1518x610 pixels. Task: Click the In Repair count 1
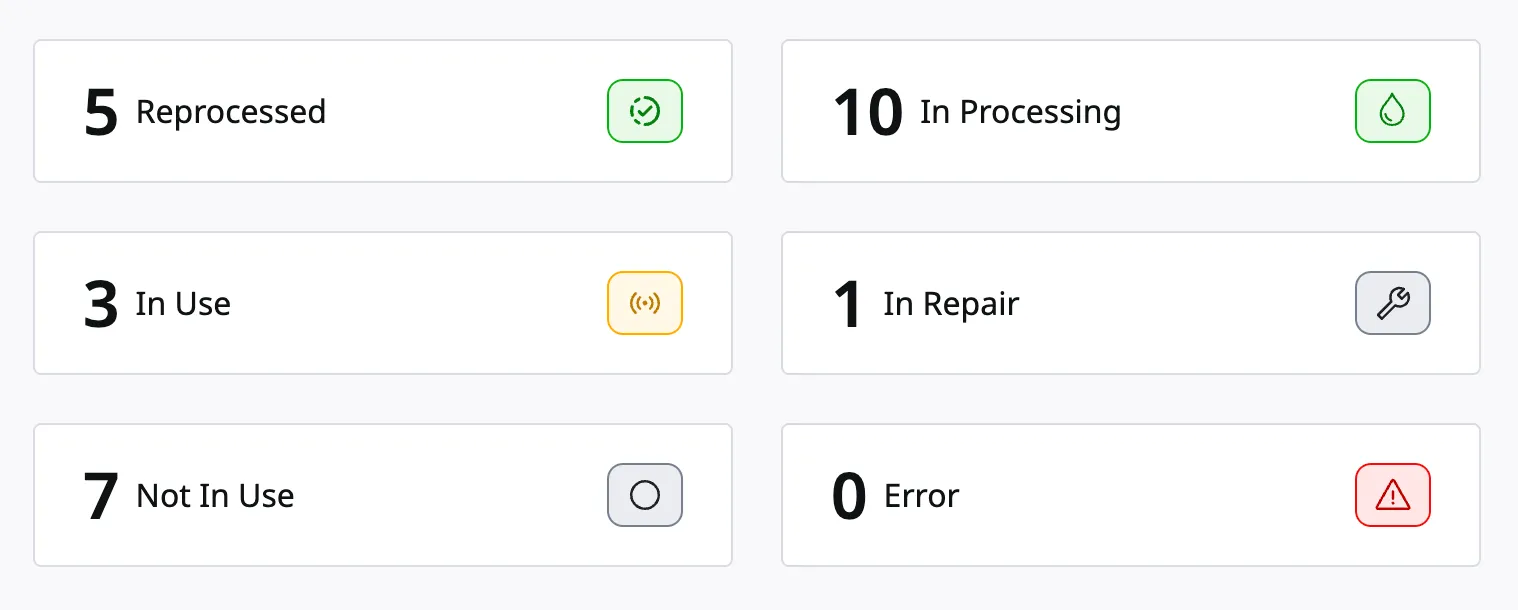click(848, 304)
